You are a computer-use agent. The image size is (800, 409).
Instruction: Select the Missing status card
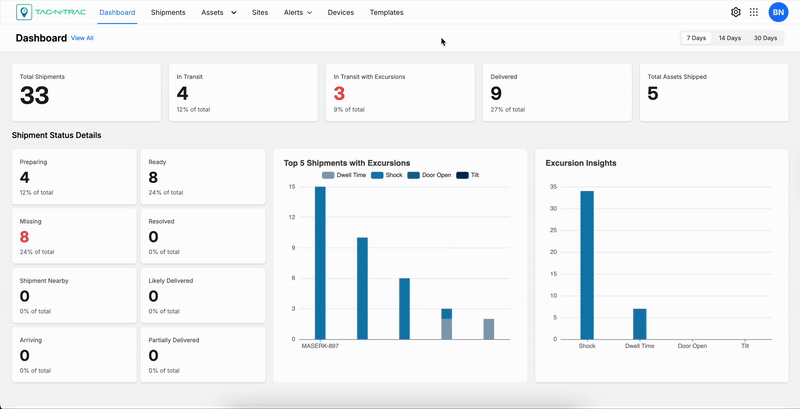[74, 236]
